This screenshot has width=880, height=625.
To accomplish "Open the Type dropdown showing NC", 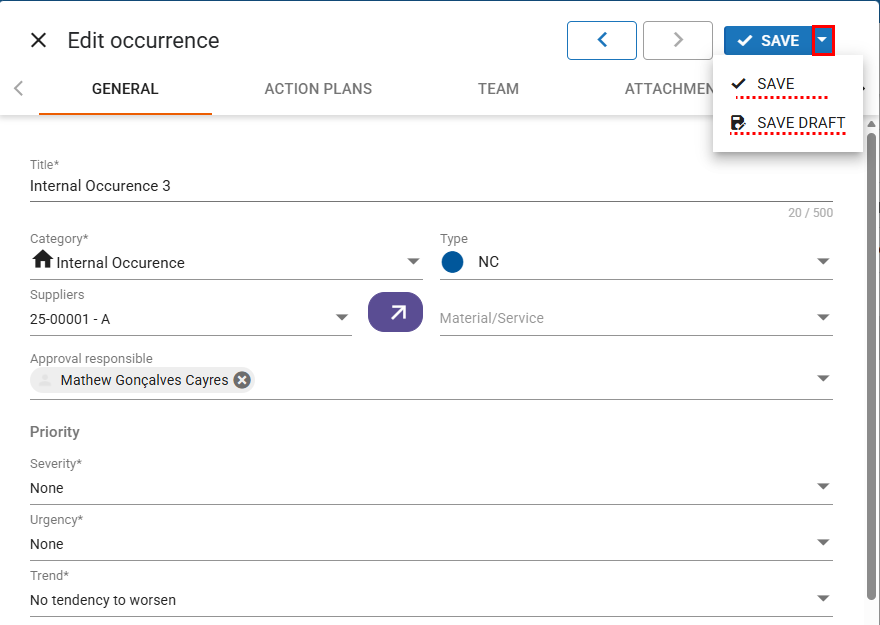I will [822, 262].
